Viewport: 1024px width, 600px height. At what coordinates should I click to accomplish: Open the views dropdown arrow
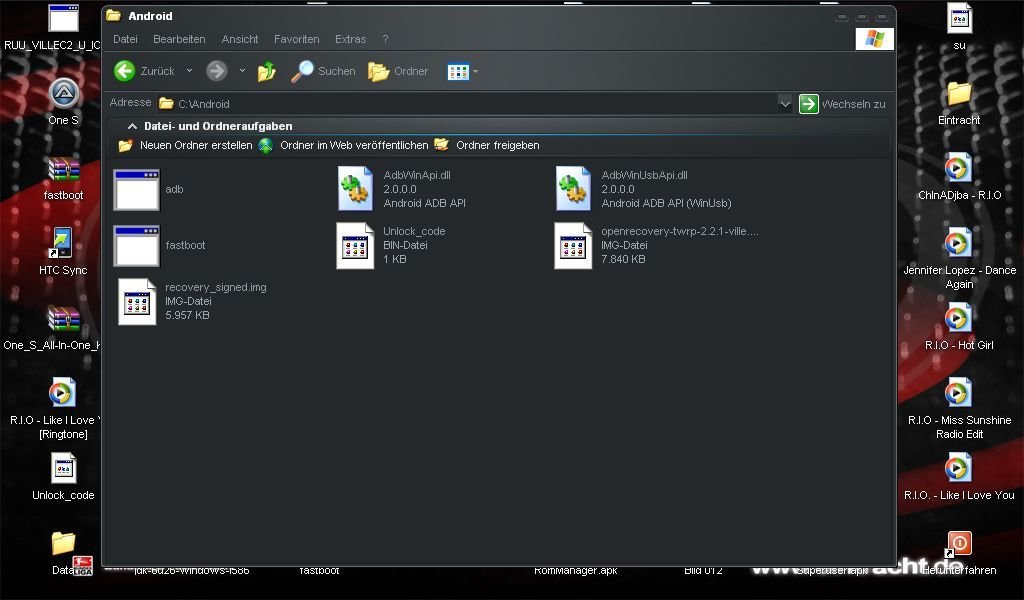(475, 72)
